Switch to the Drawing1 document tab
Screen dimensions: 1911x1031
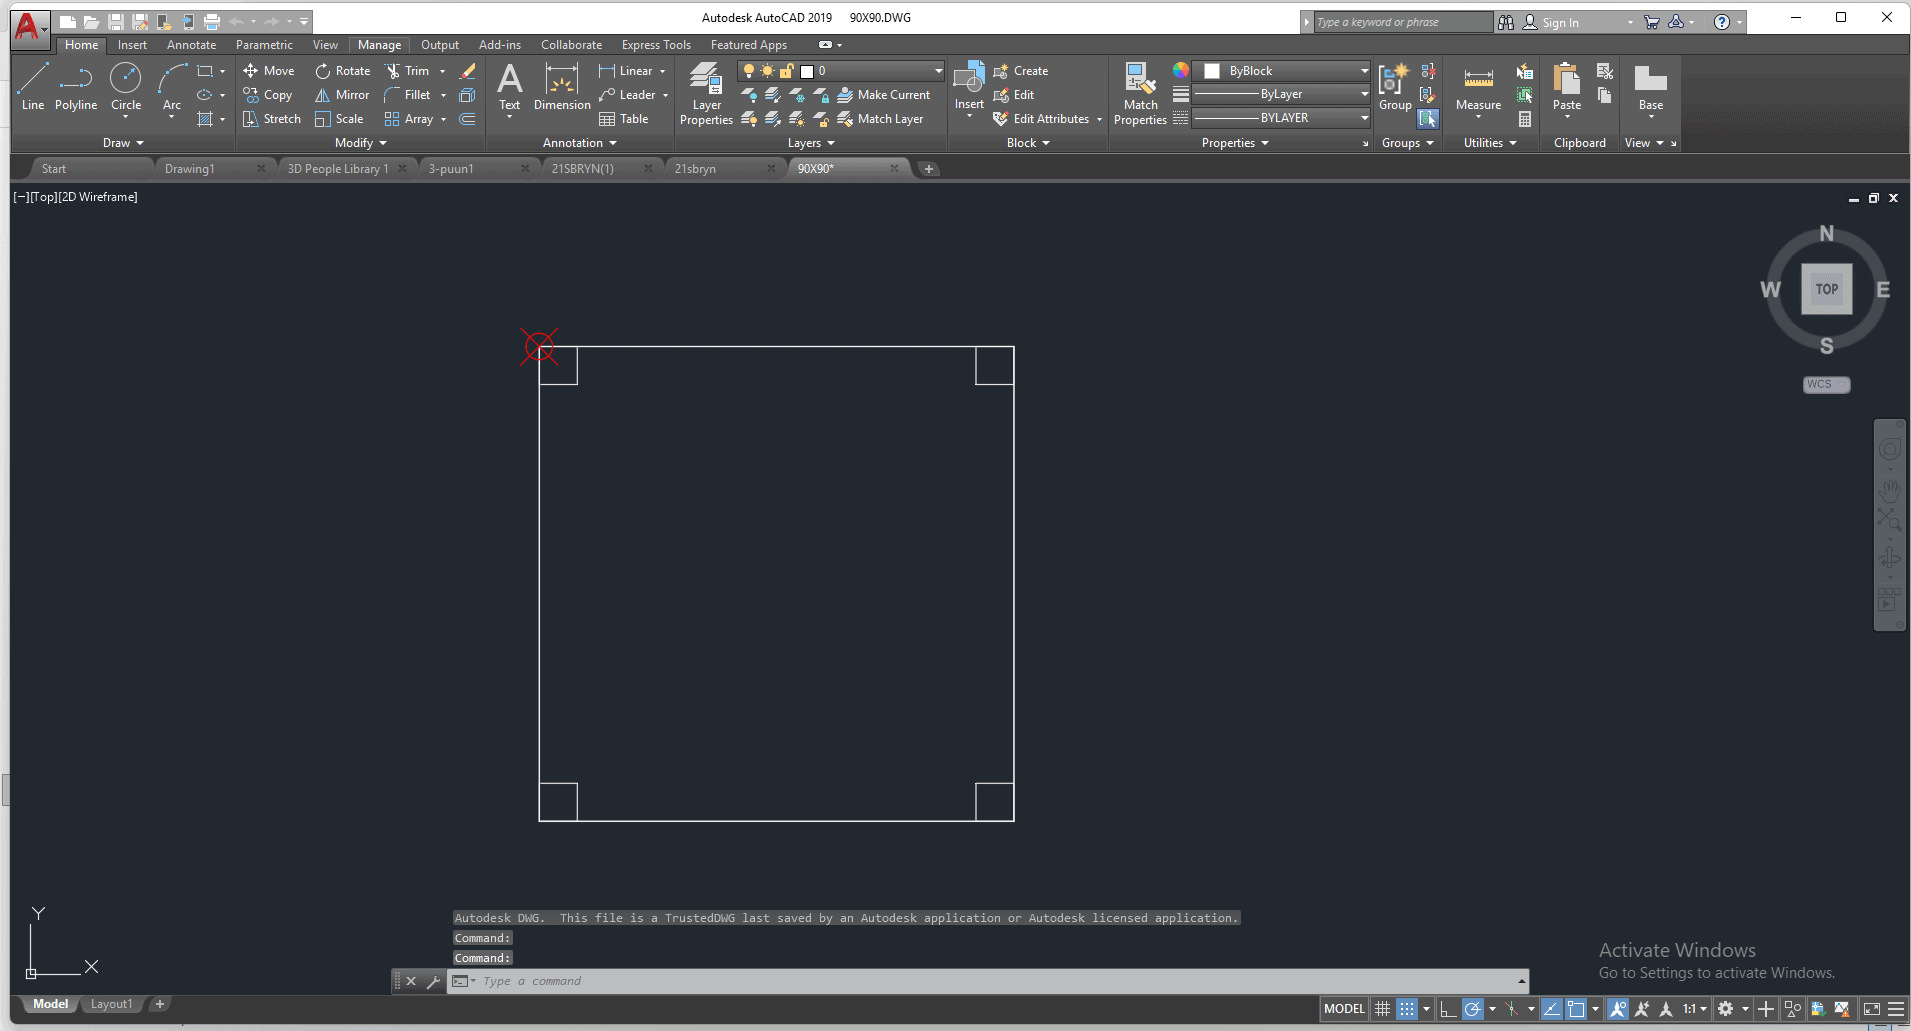point(190,169)
